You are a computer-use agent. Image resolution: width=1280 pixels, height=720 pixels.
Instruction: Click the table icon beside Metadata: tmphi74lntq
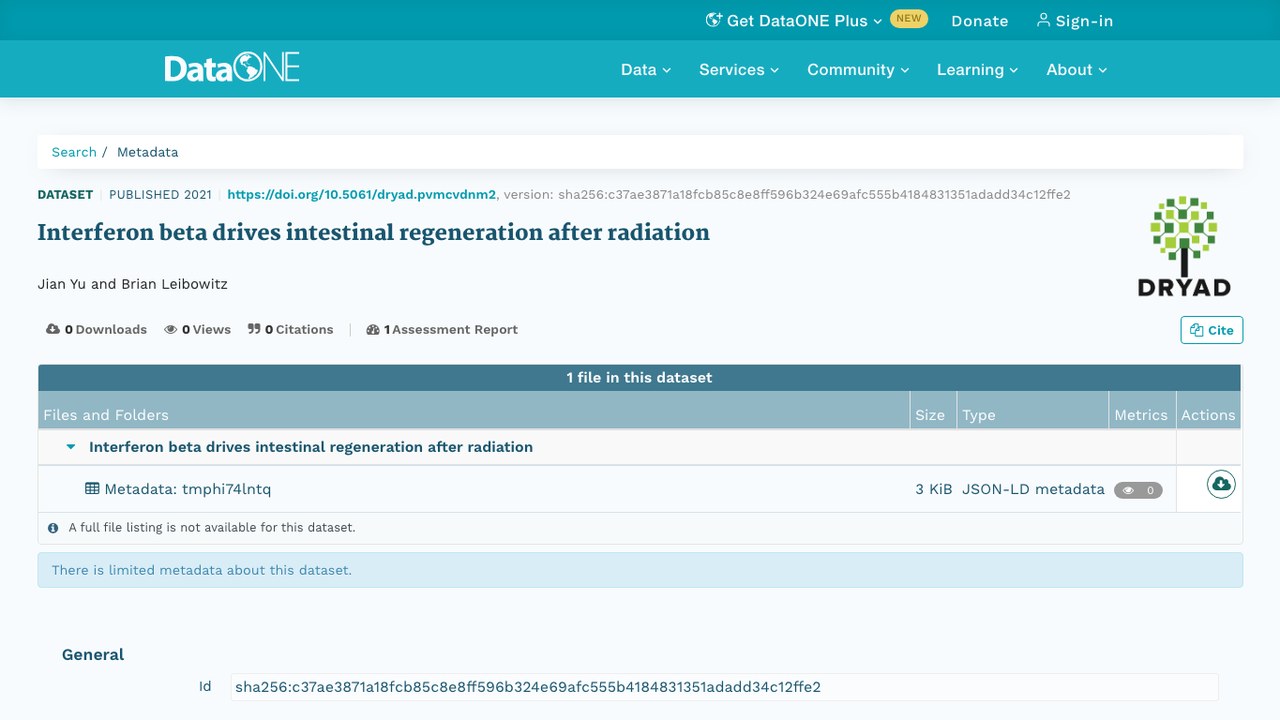[92, 489]
